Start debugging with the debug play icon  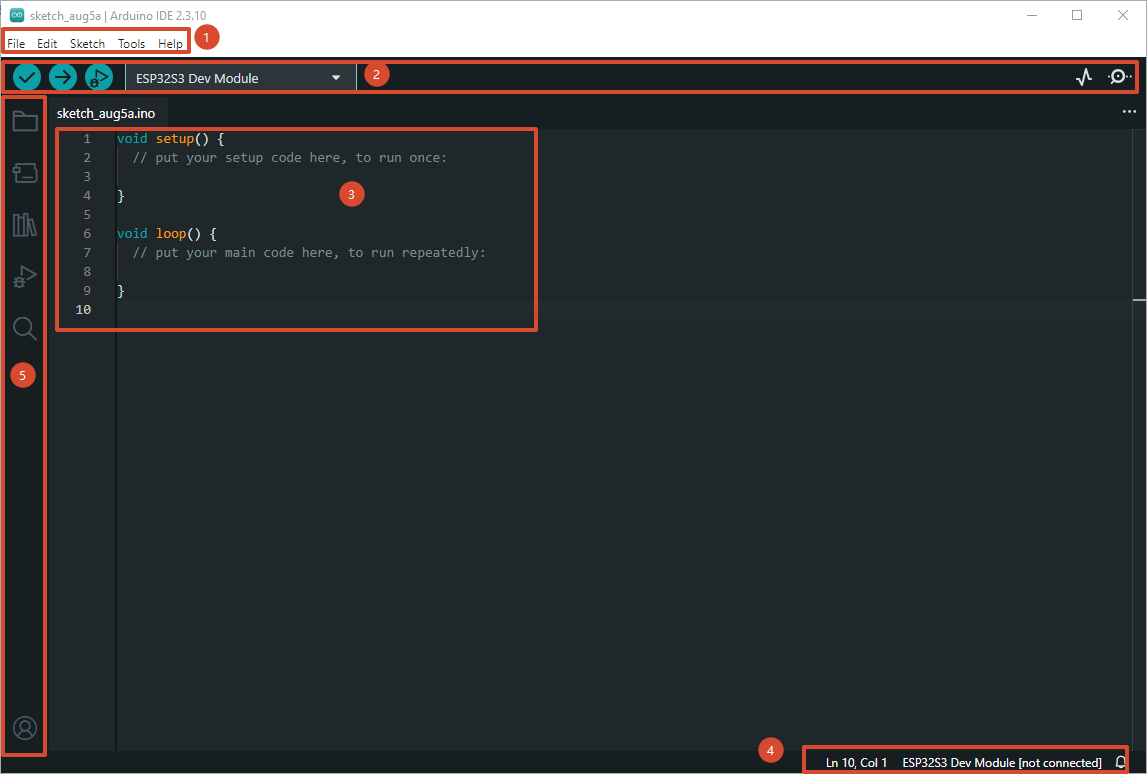[x=99, y=77]
